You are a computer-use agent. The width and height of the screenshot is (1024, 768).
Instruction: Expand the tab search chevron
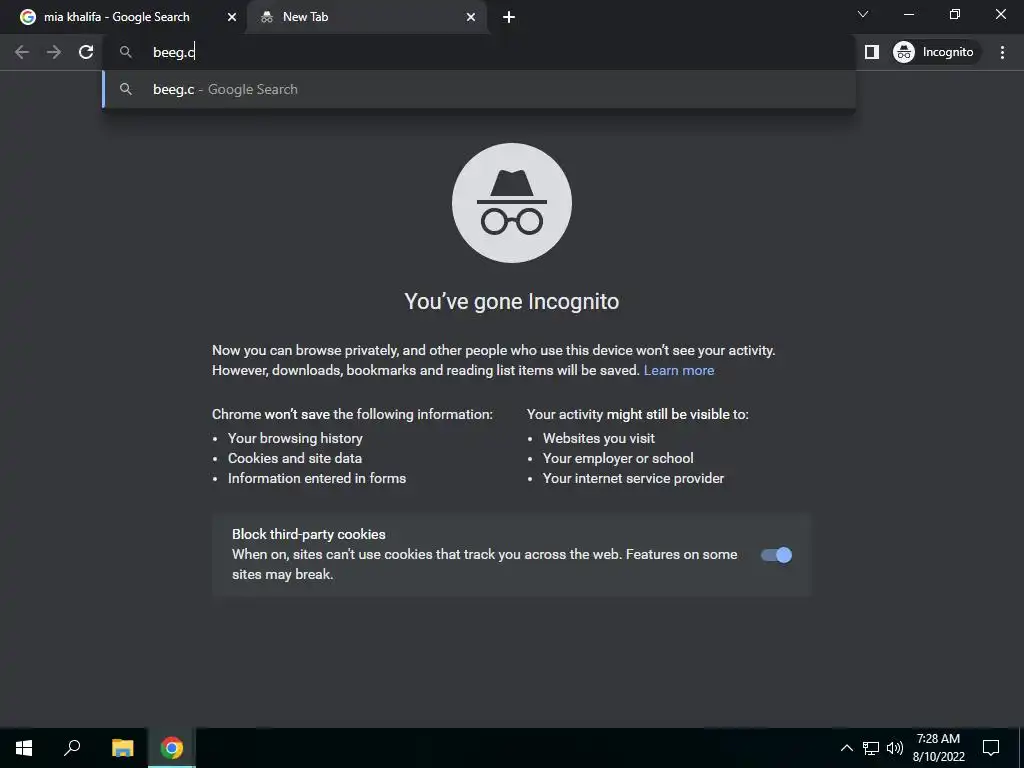[863, 14]
